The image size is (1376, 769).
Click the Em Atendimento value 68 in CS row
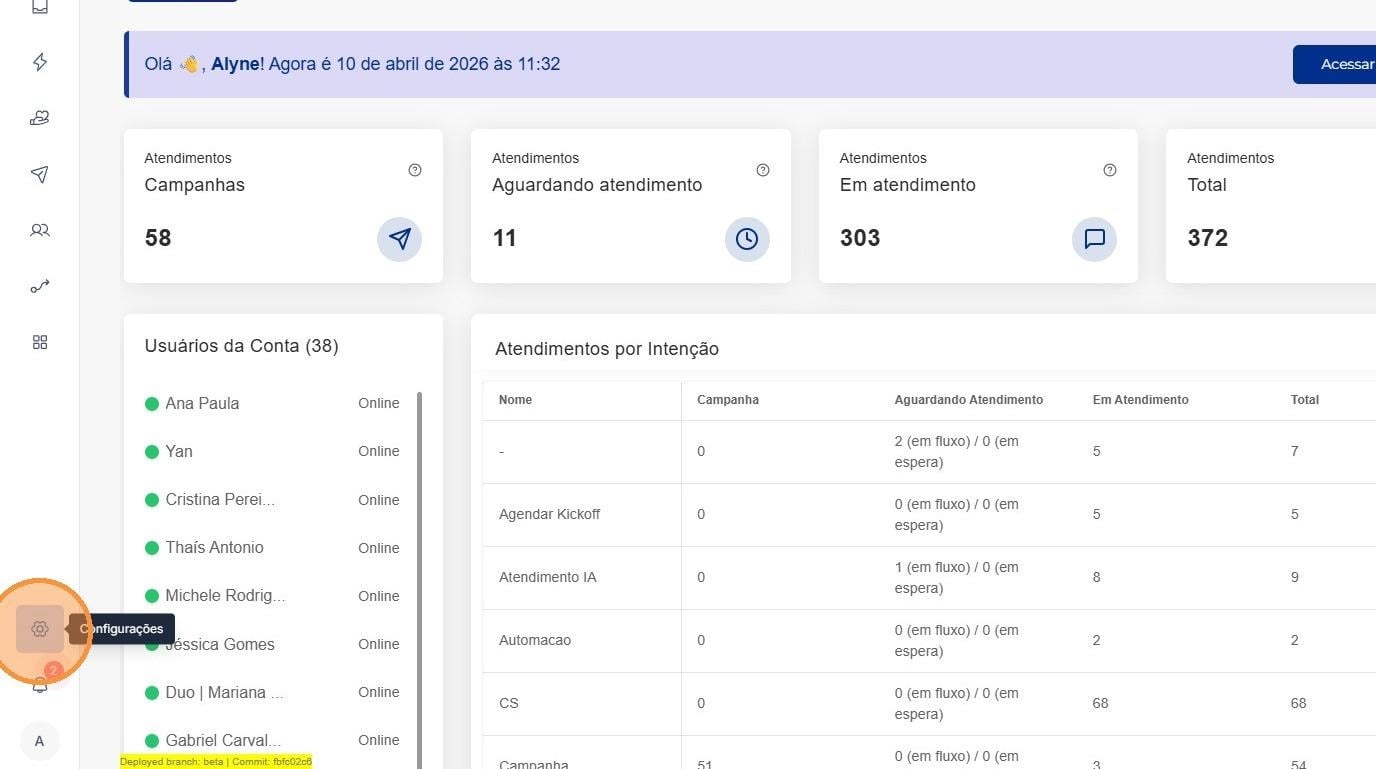click(x=1100, y=703)
